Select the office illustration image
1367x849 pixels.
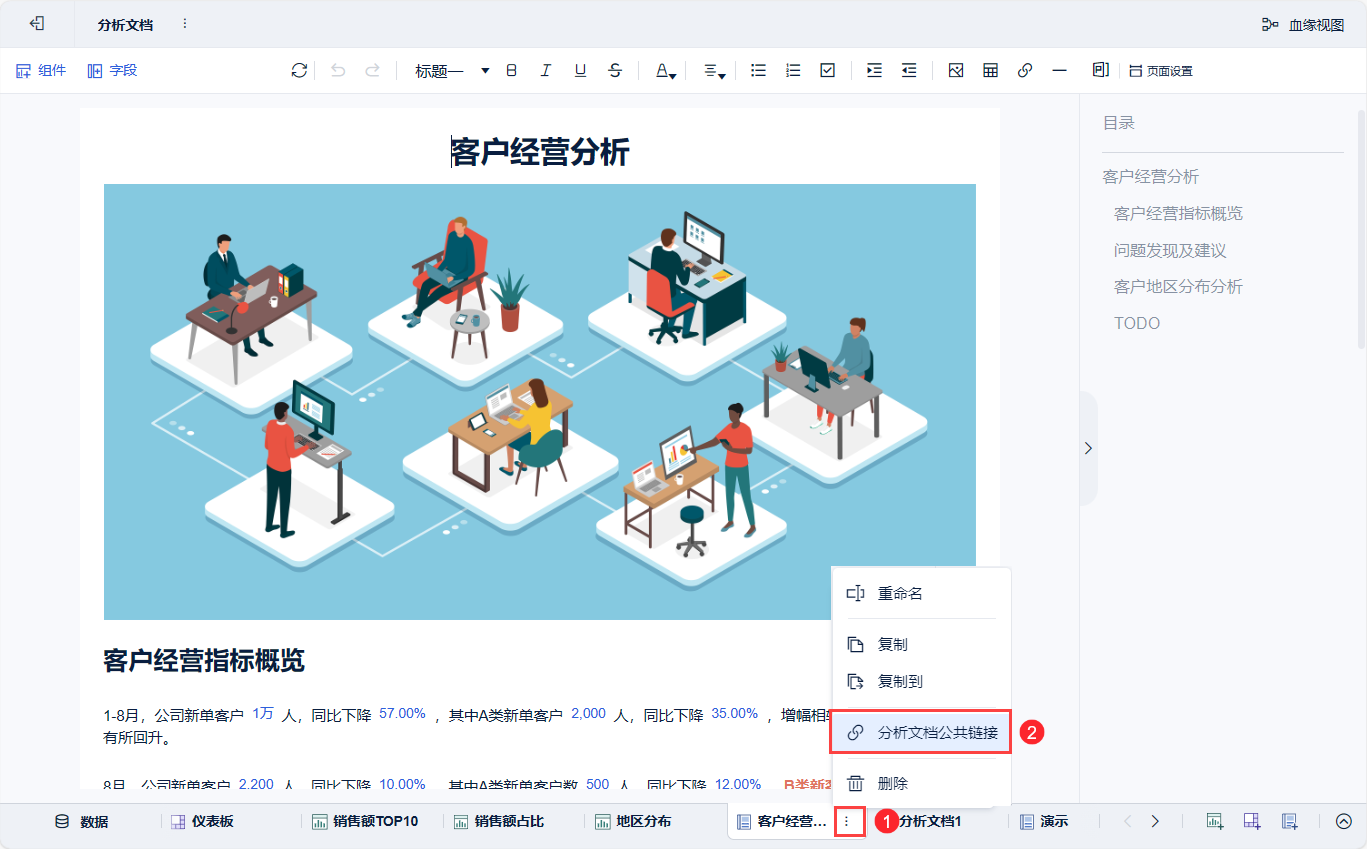click(x=540, y=402)
